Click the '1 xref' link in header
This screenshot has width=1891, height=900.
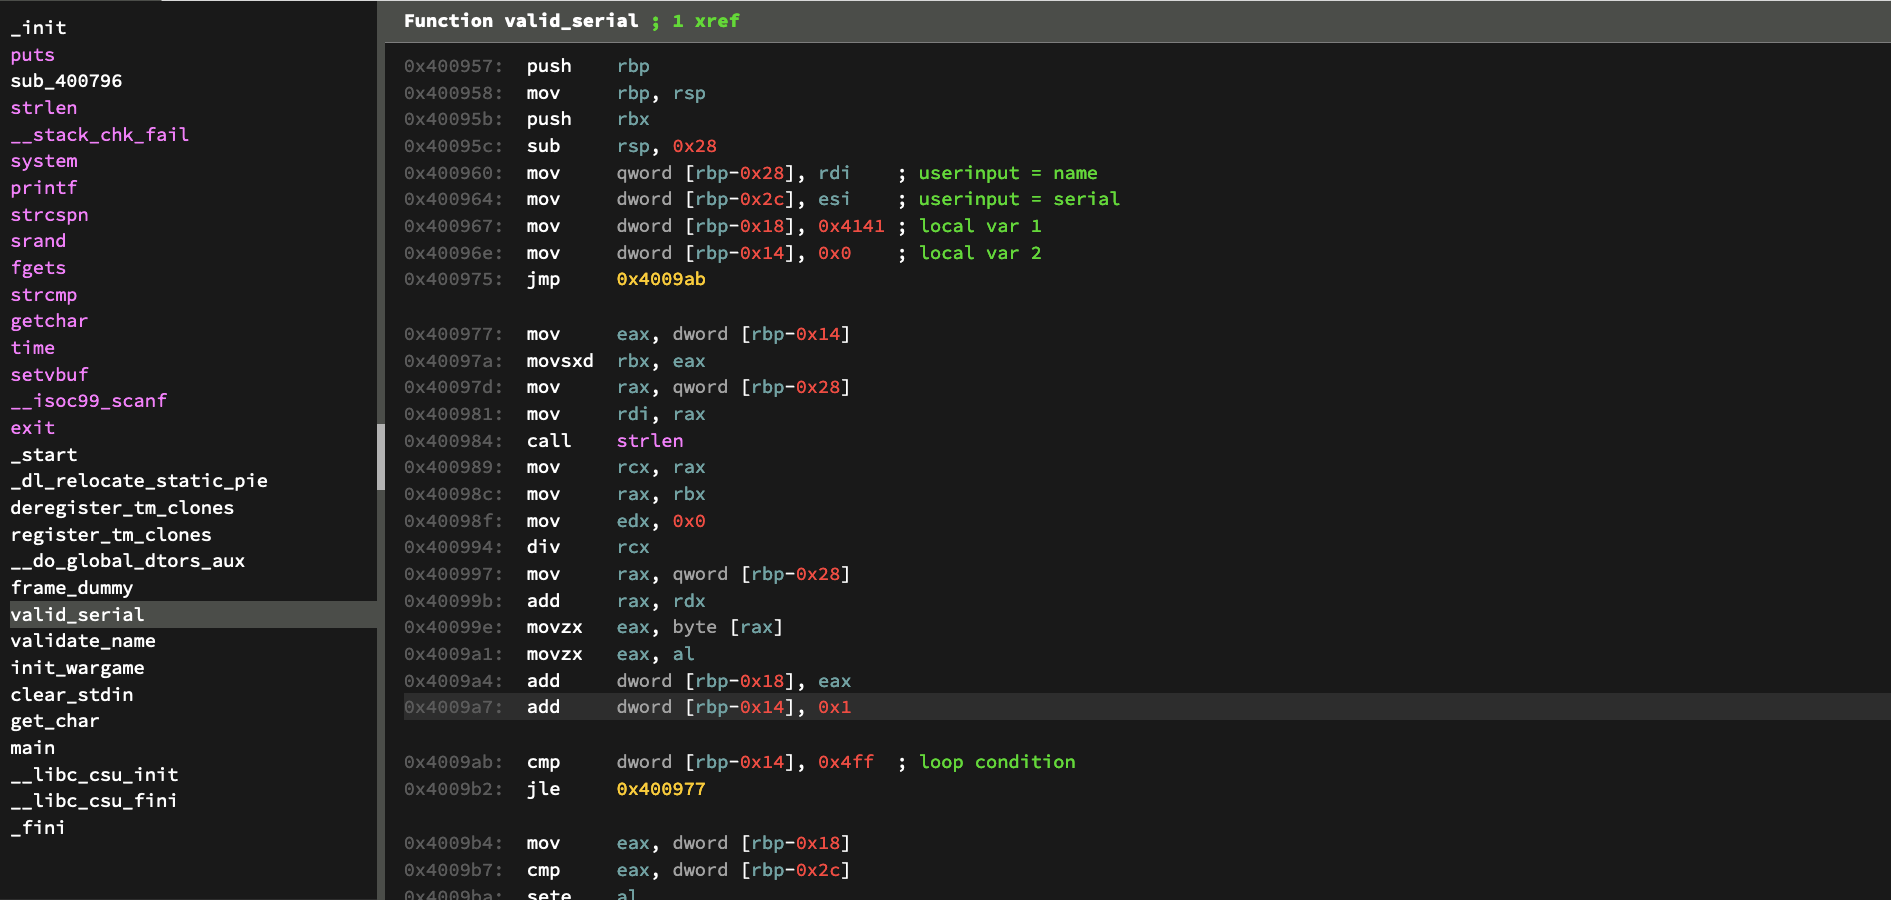pos(706,21)
